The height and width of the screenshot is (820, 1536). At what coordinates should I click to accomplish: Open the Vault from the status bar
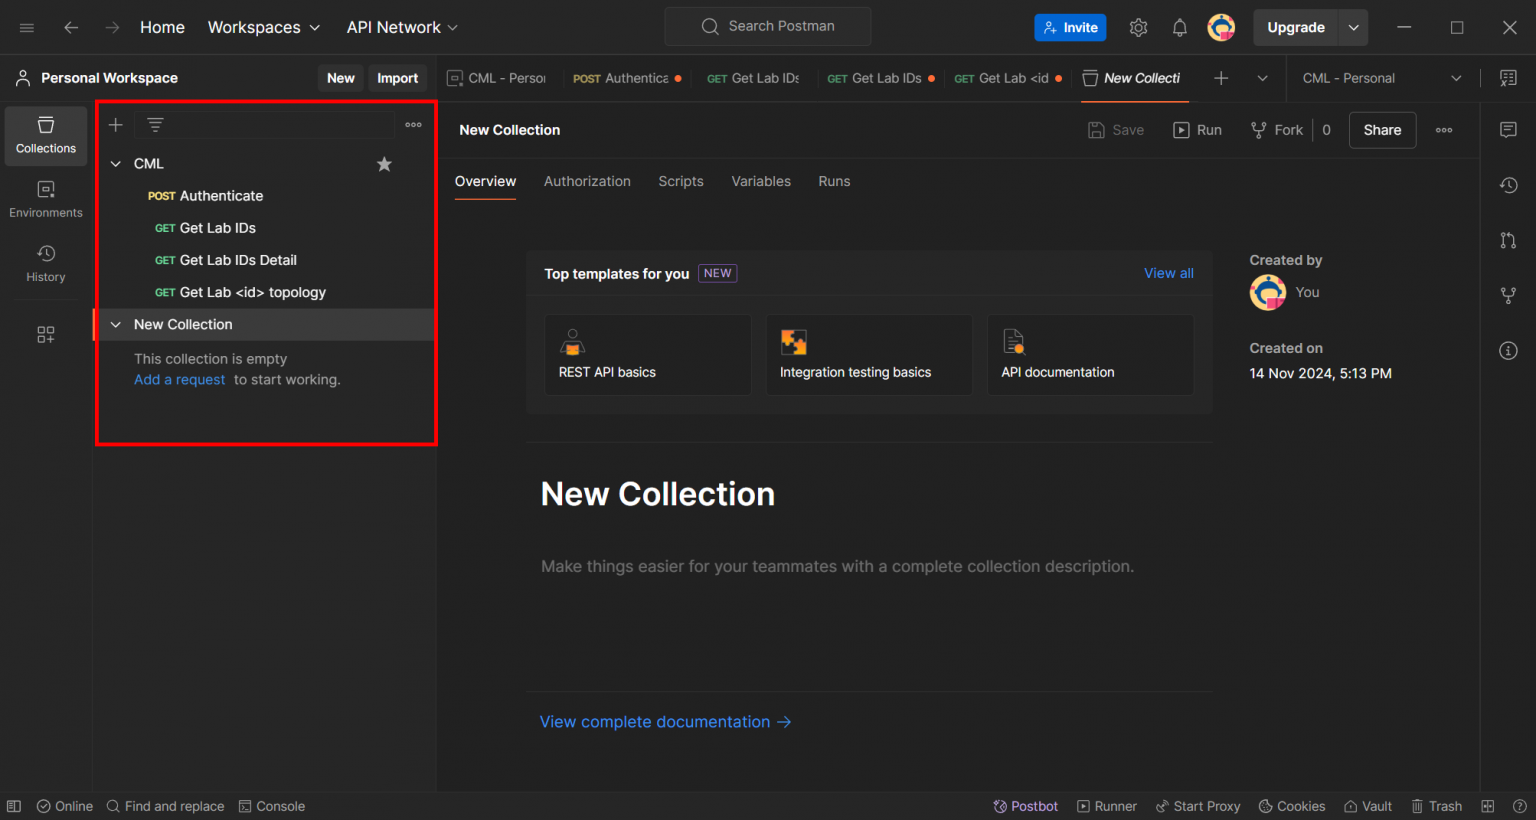coord(1367,806)
